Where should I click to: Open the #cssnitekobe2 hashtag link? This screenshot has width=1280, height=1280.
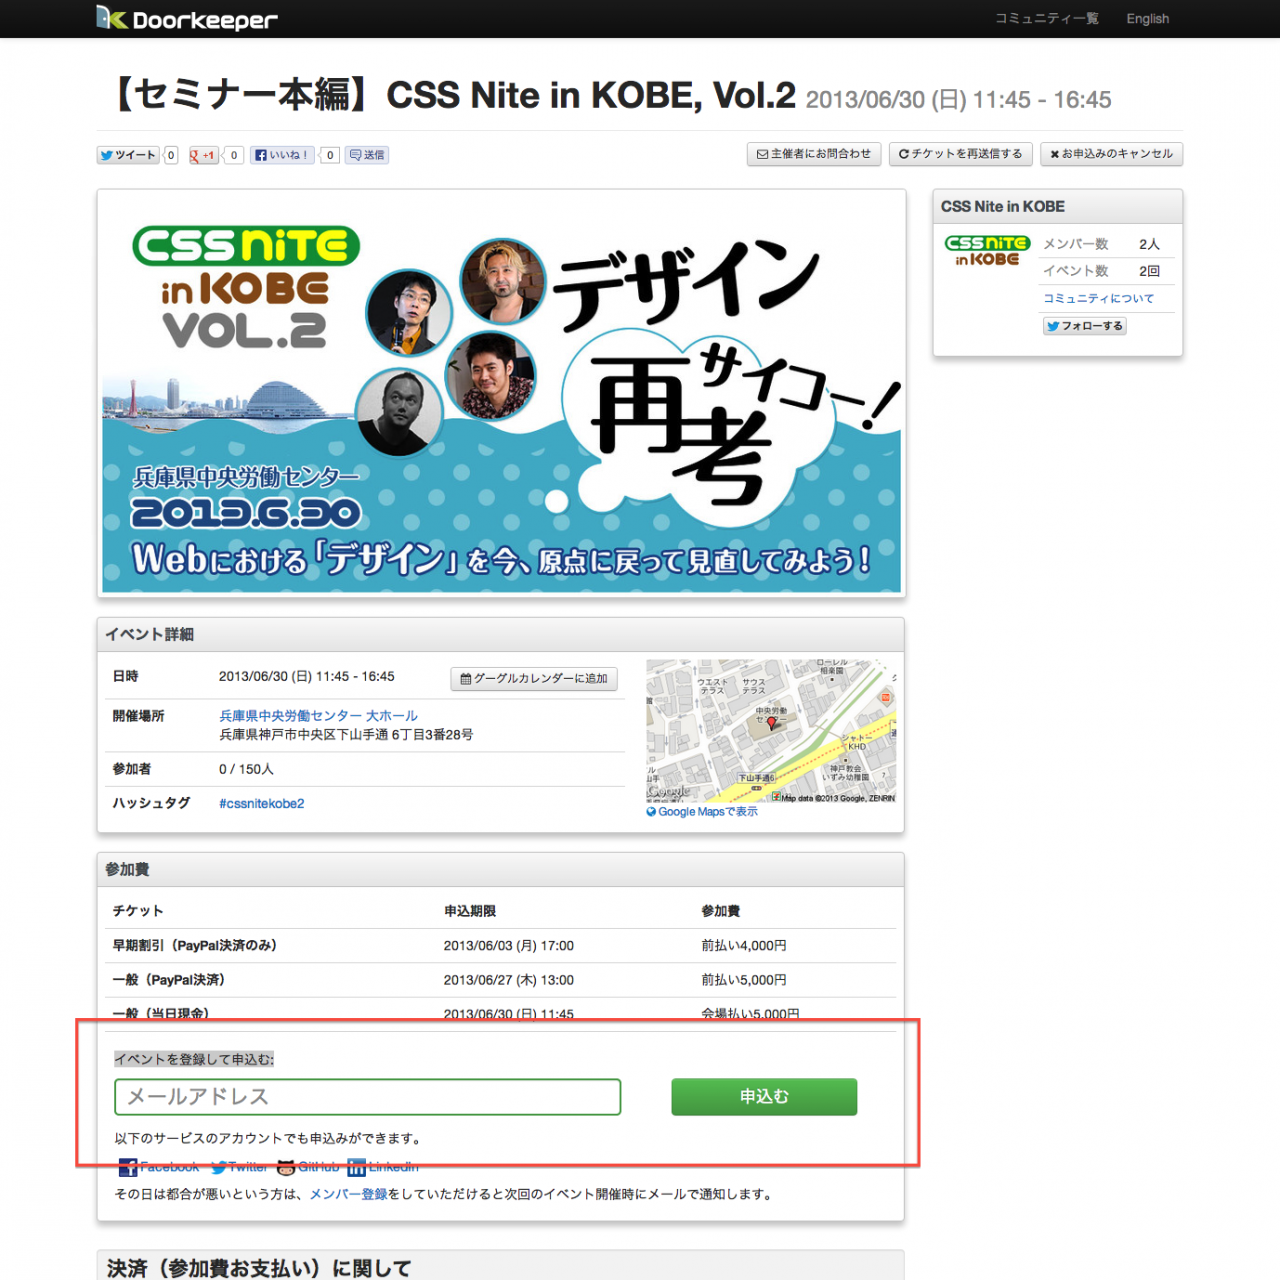[x=261, y=804]
